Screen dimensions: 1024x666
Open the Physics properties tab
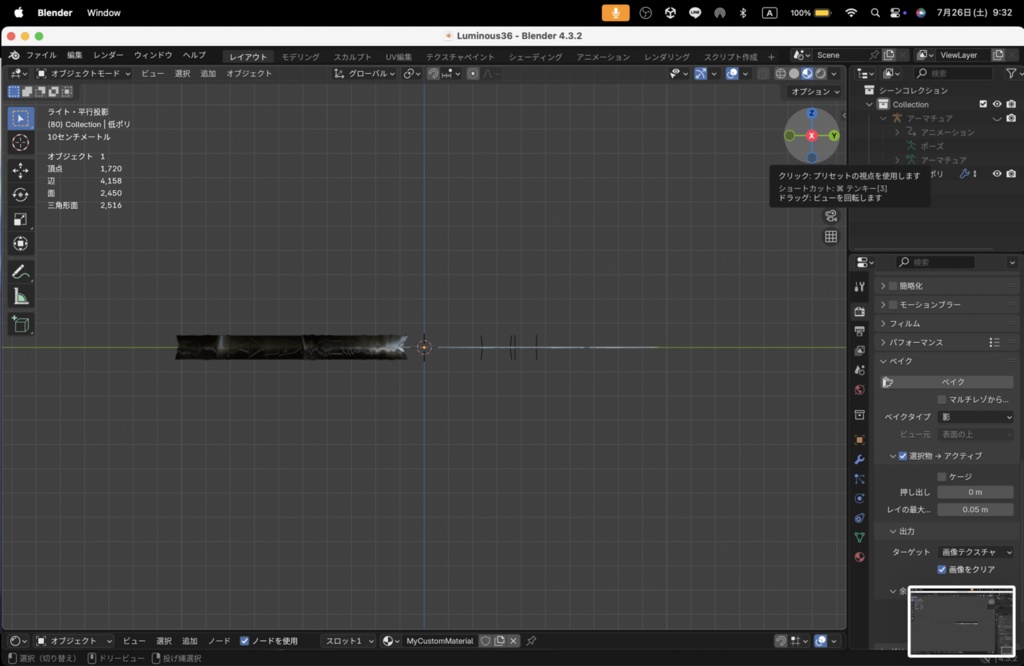tap(859, 498)
